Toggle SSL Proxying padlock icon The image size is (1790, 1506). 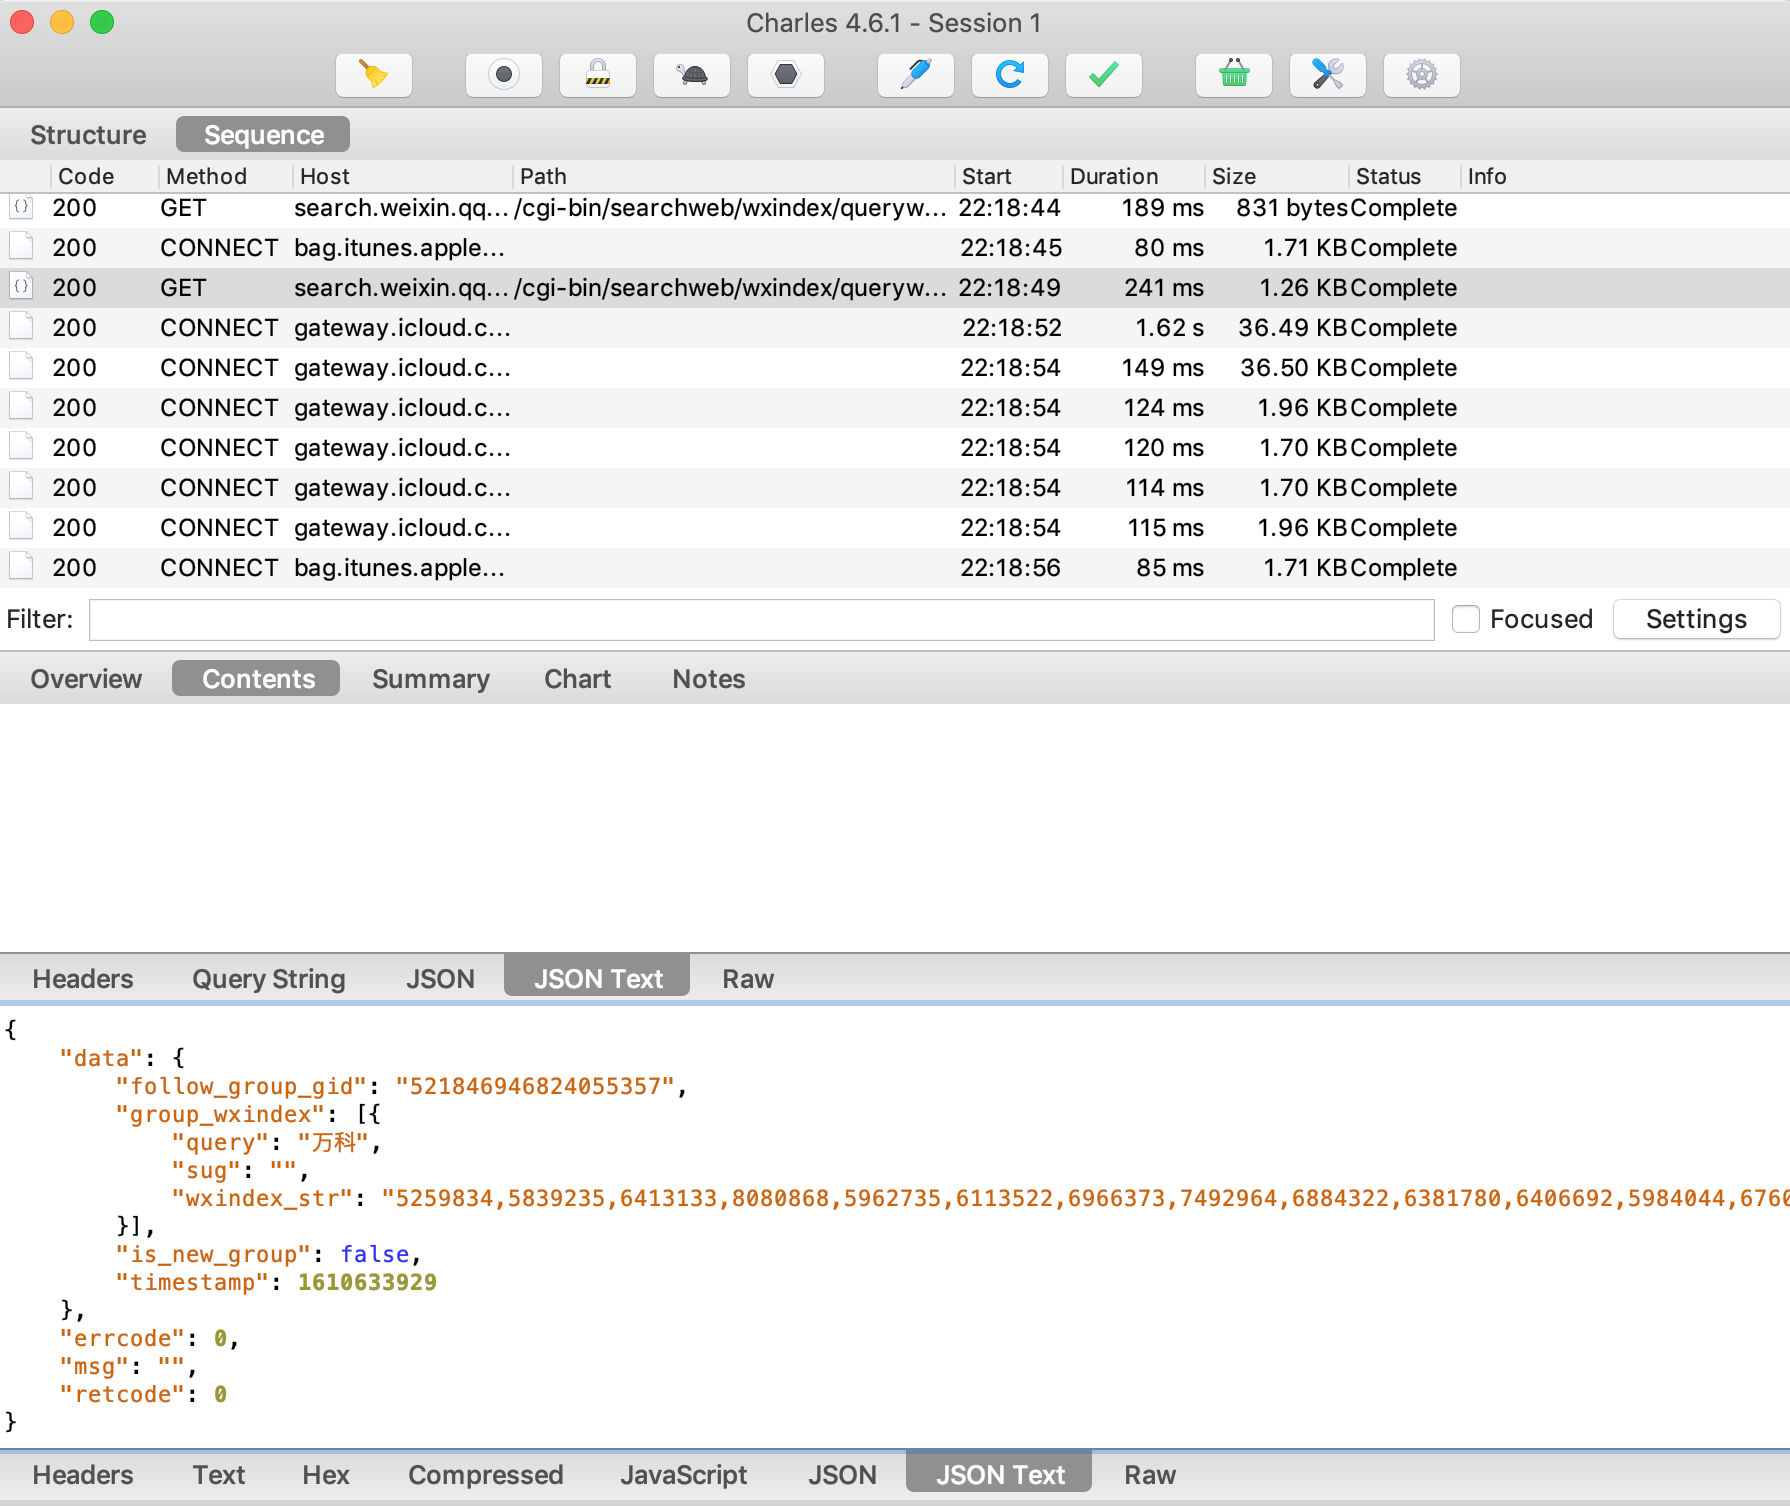pyautogui.click(x=597, y=75)
